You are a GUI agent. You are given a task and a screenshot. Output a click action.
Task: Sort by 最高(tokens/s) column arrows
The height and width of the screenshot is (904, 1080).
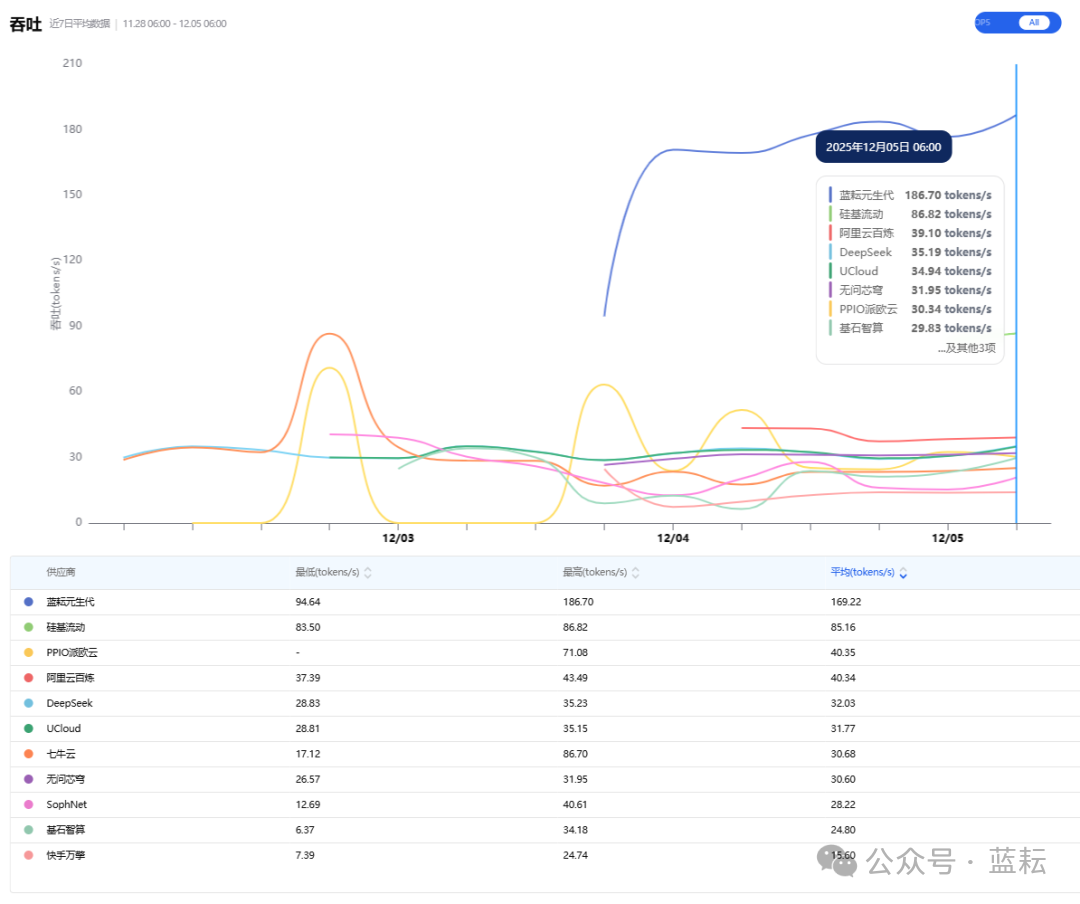coord(635,573)
